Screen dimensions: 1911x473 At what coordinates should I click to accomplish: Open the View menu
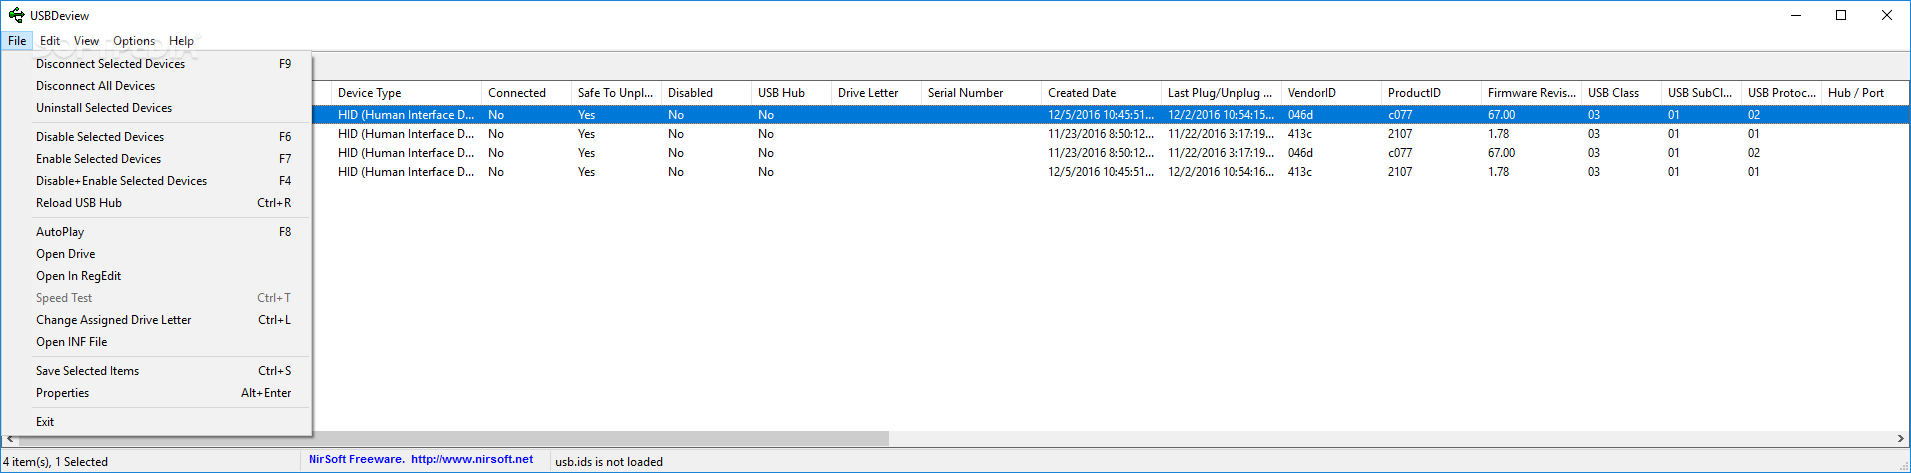[87, 41]
